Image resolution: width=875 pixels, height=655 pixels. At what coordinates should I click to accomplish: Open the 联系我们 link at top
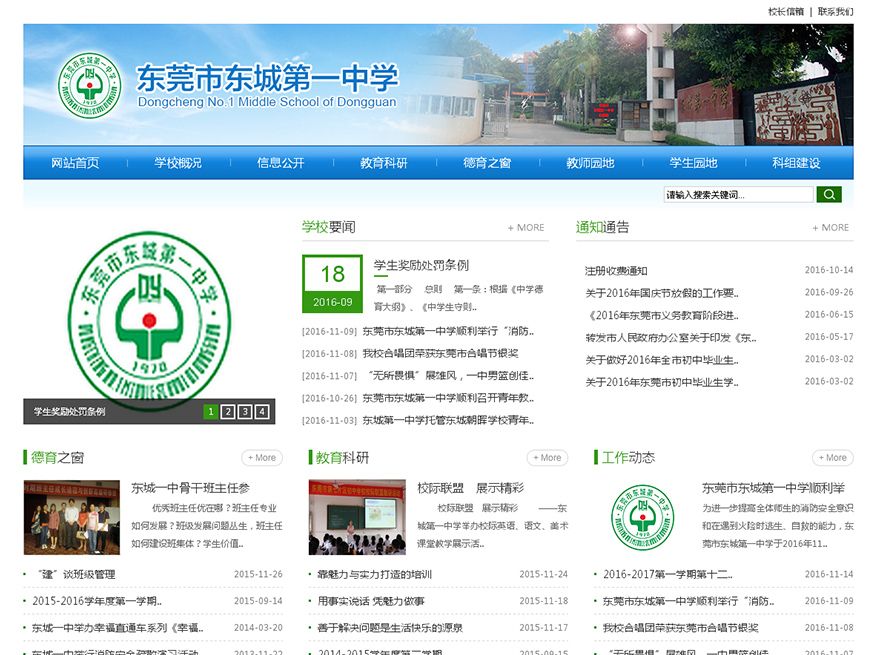coord(835,11)
